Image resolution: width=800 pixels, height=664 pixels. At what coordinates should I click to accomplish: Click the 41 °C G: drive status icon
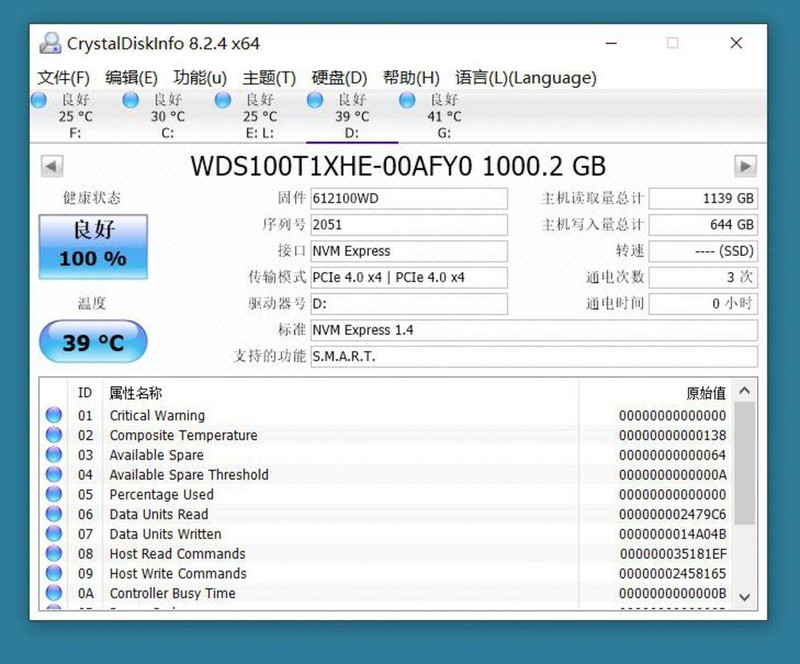tap(407, 100)
